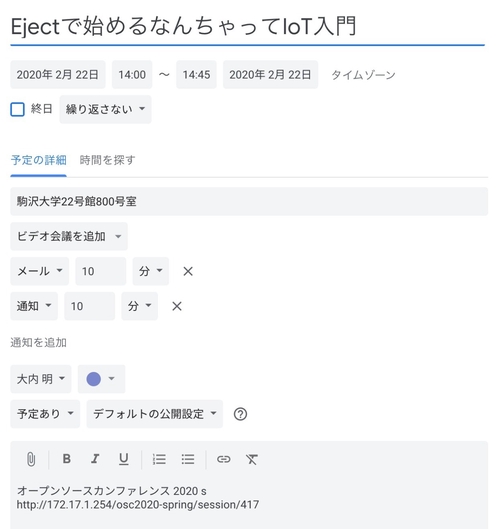Remove text formatting icon
This screenshot has width=500, height=529.
tap(252, 459)
